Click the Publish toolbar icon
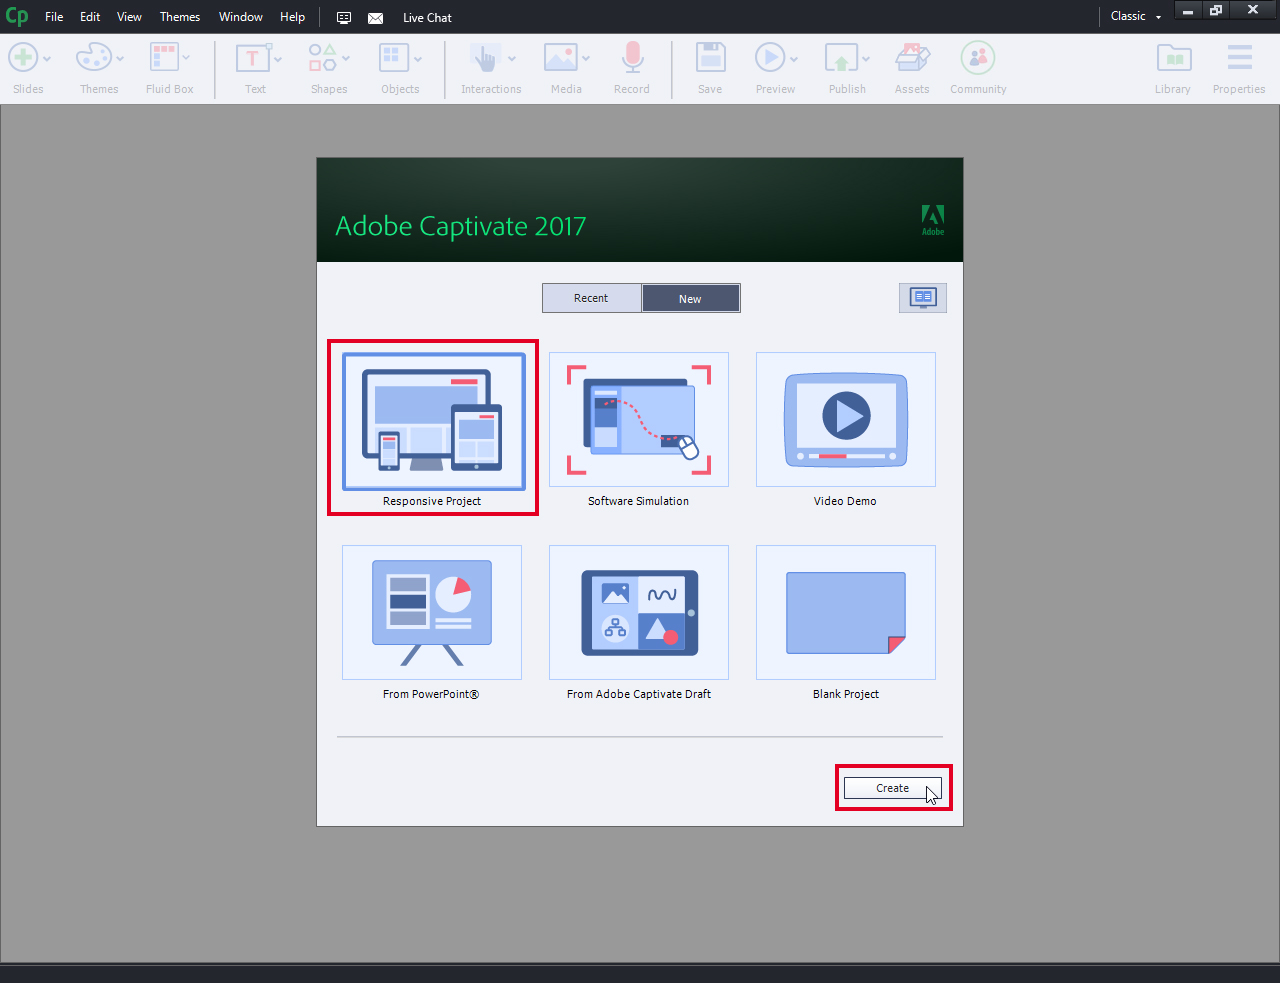The image size is (1280, 983). pyautogui.click(x=841, y=58)
